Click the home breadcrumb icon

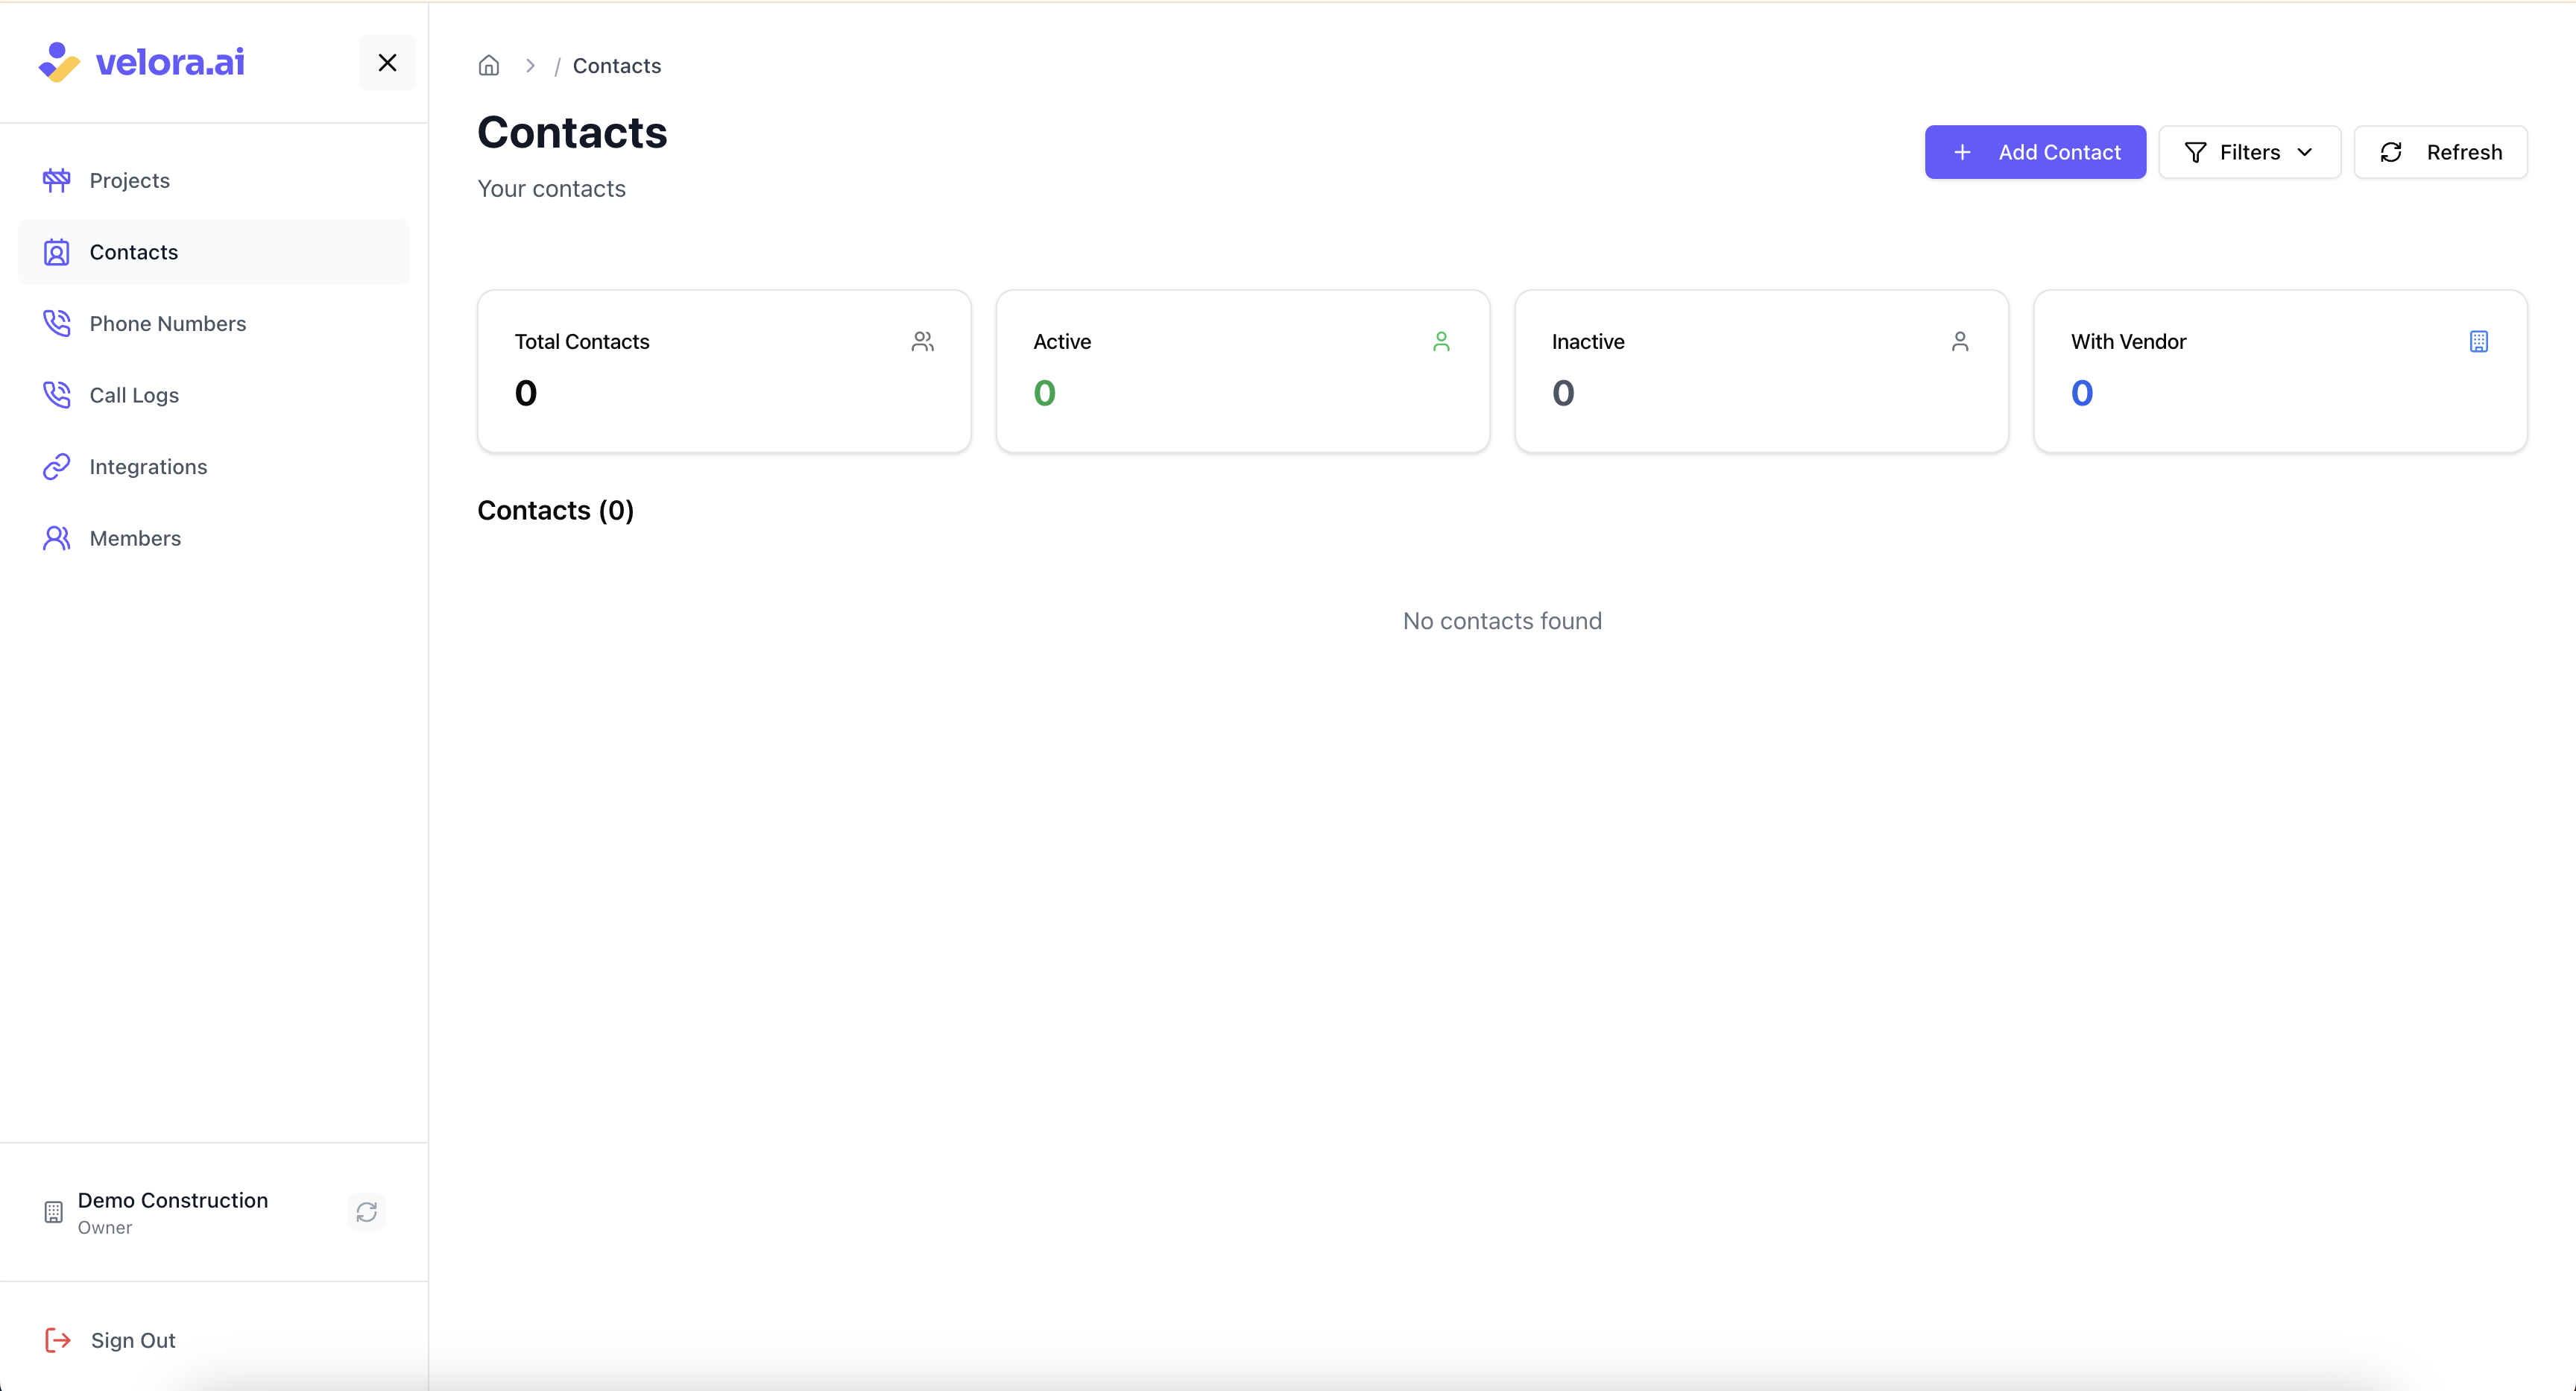coord(489,65)
